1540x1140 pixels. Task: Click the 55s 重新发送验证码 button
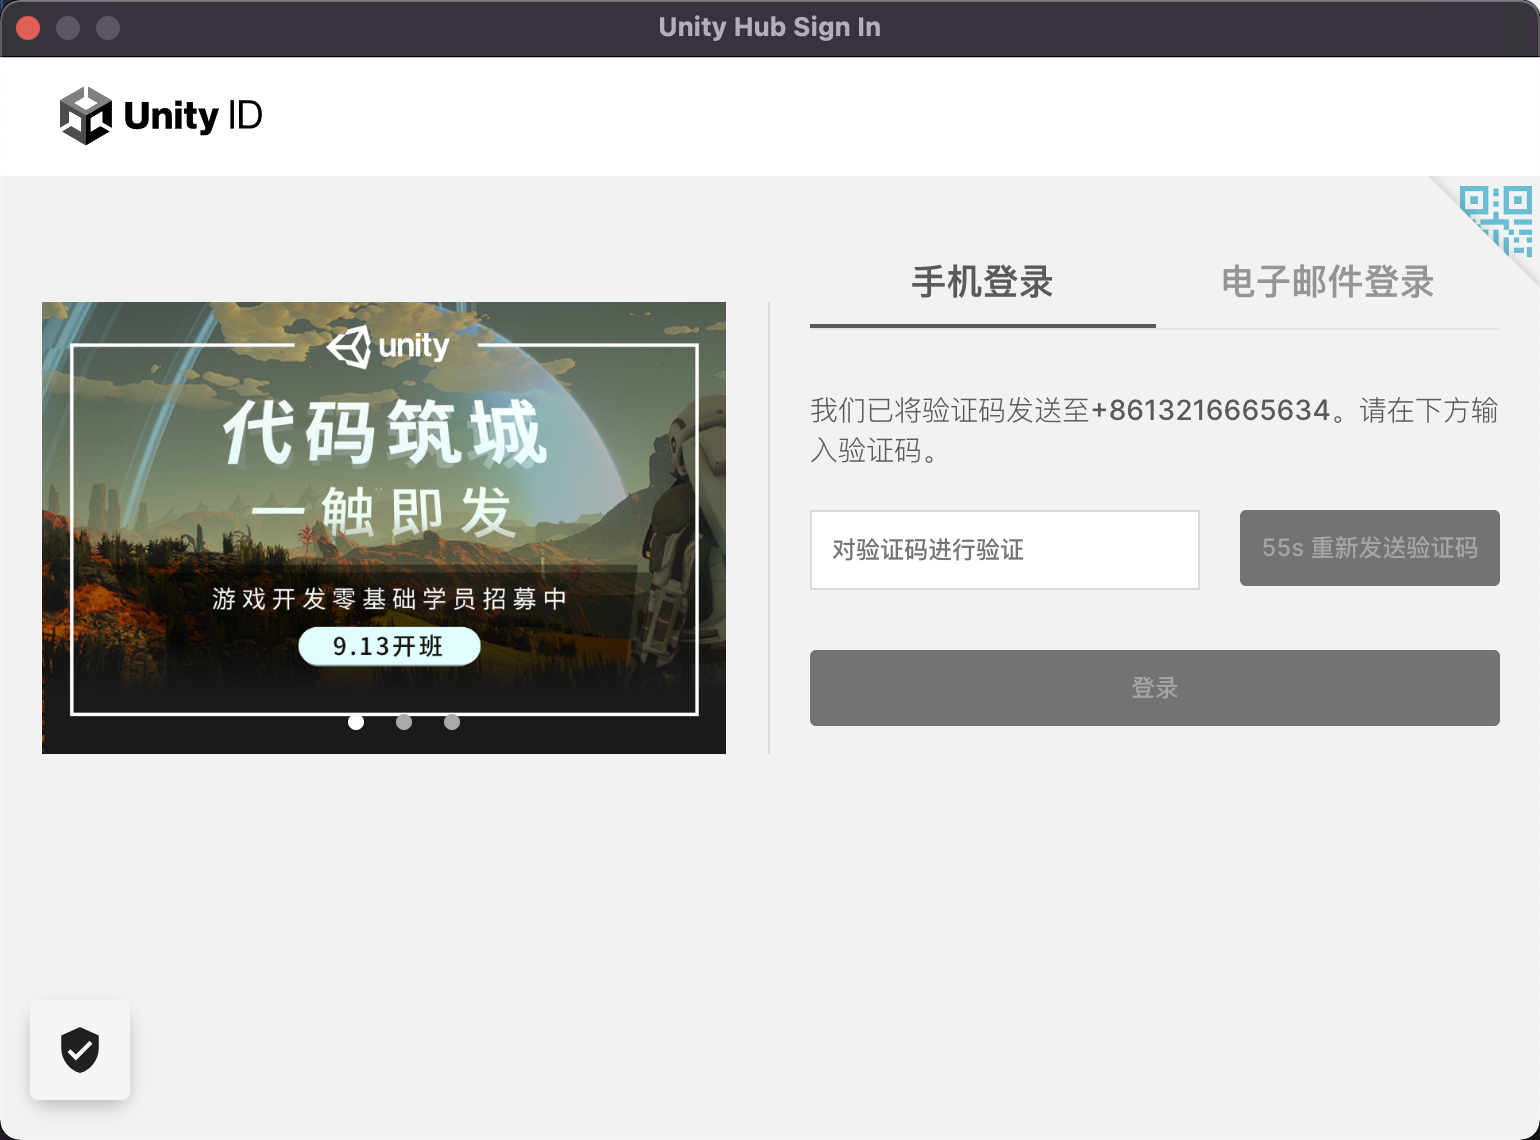point(1370,548)
